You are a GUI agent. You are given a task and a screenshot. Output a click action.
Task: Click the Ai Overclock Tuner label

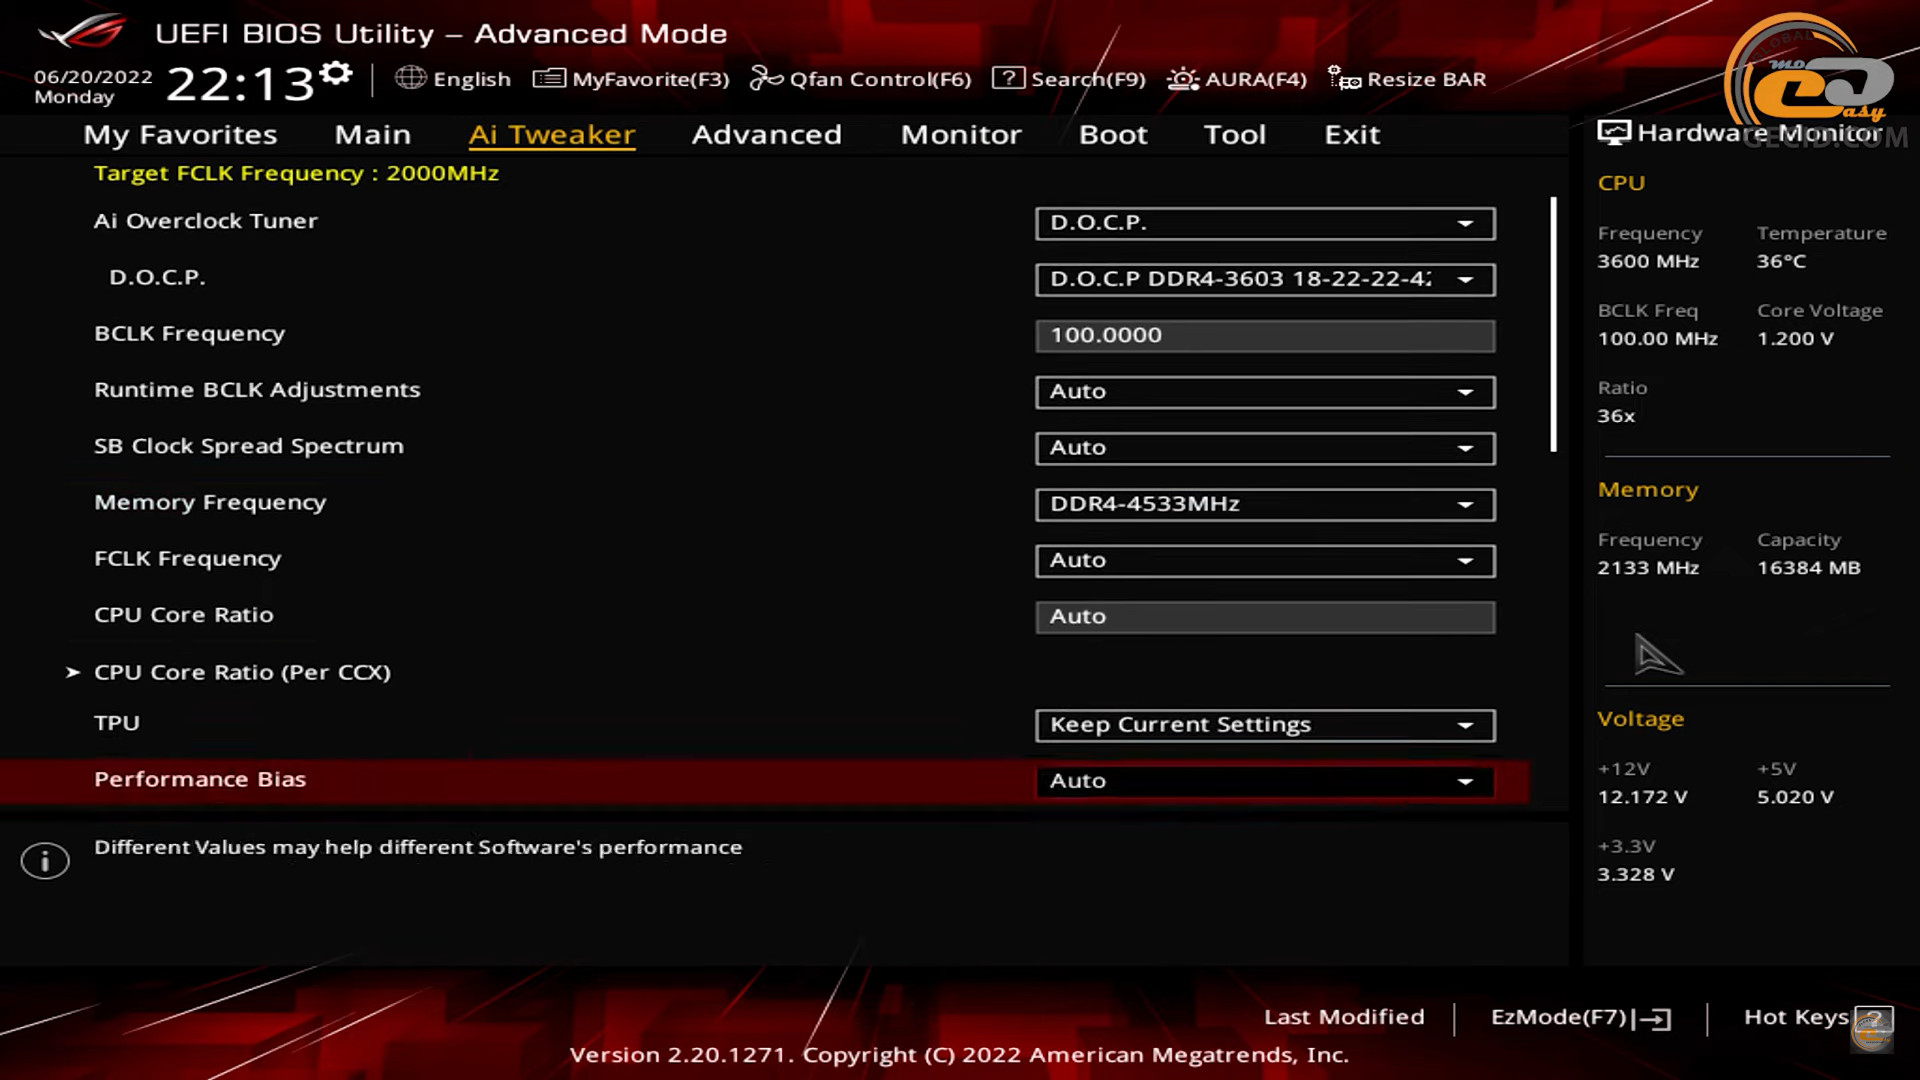tap(206, 221)
